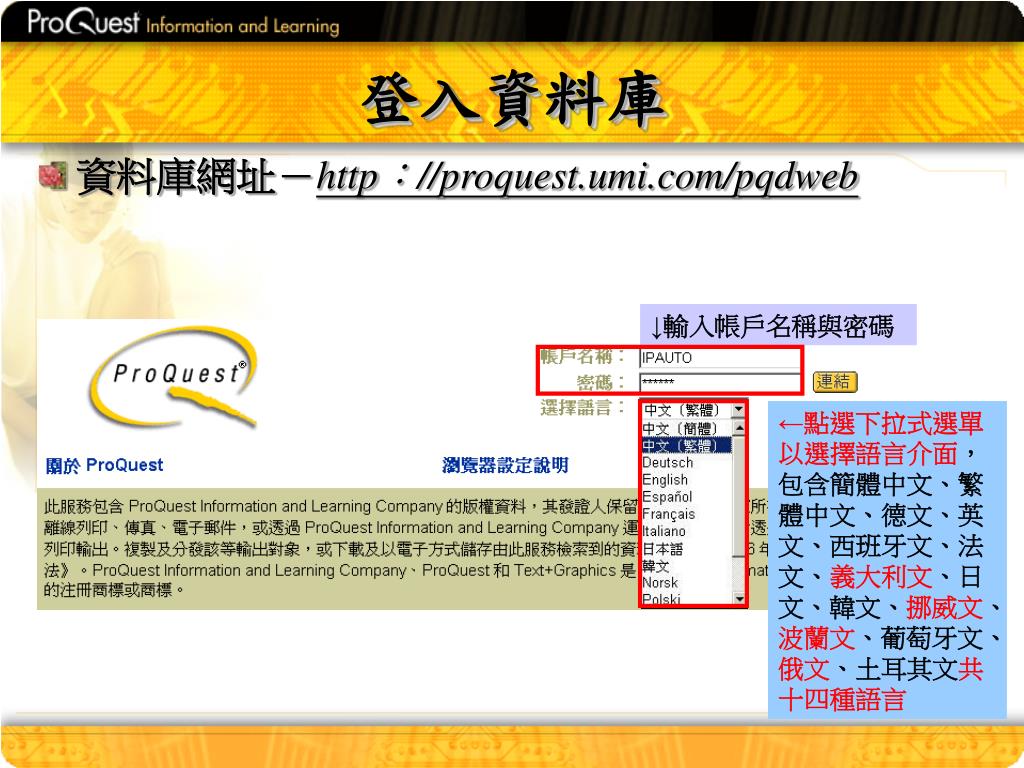
Task: Click the account name input field containing IPAUTO
Action: (720, 358)
